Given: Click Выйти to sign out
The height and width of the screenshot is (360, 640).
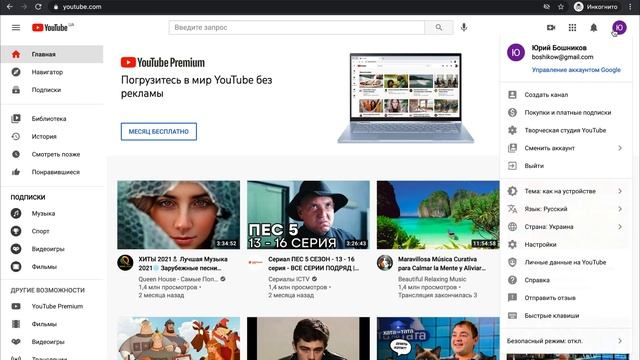Looking at the screenshot, I should pyautogui.click(x=566, y=166).
